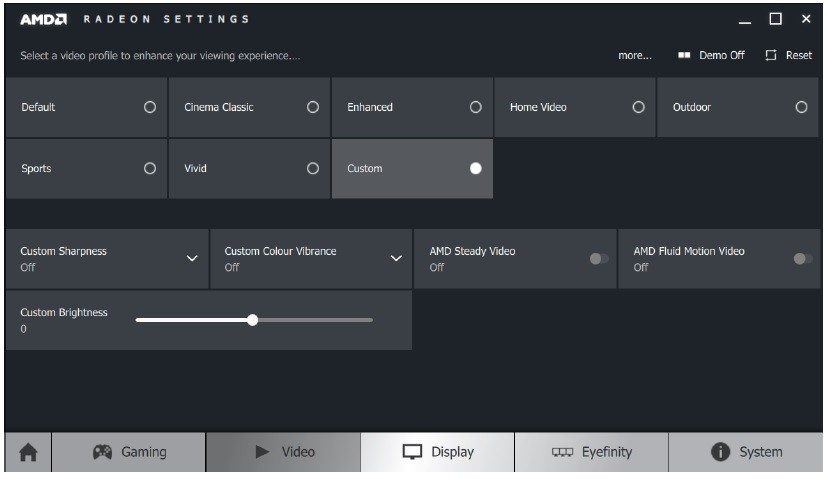827x479 pixels.
Task: Click the Demo mode split-screen icon
Action: [684, 55]
